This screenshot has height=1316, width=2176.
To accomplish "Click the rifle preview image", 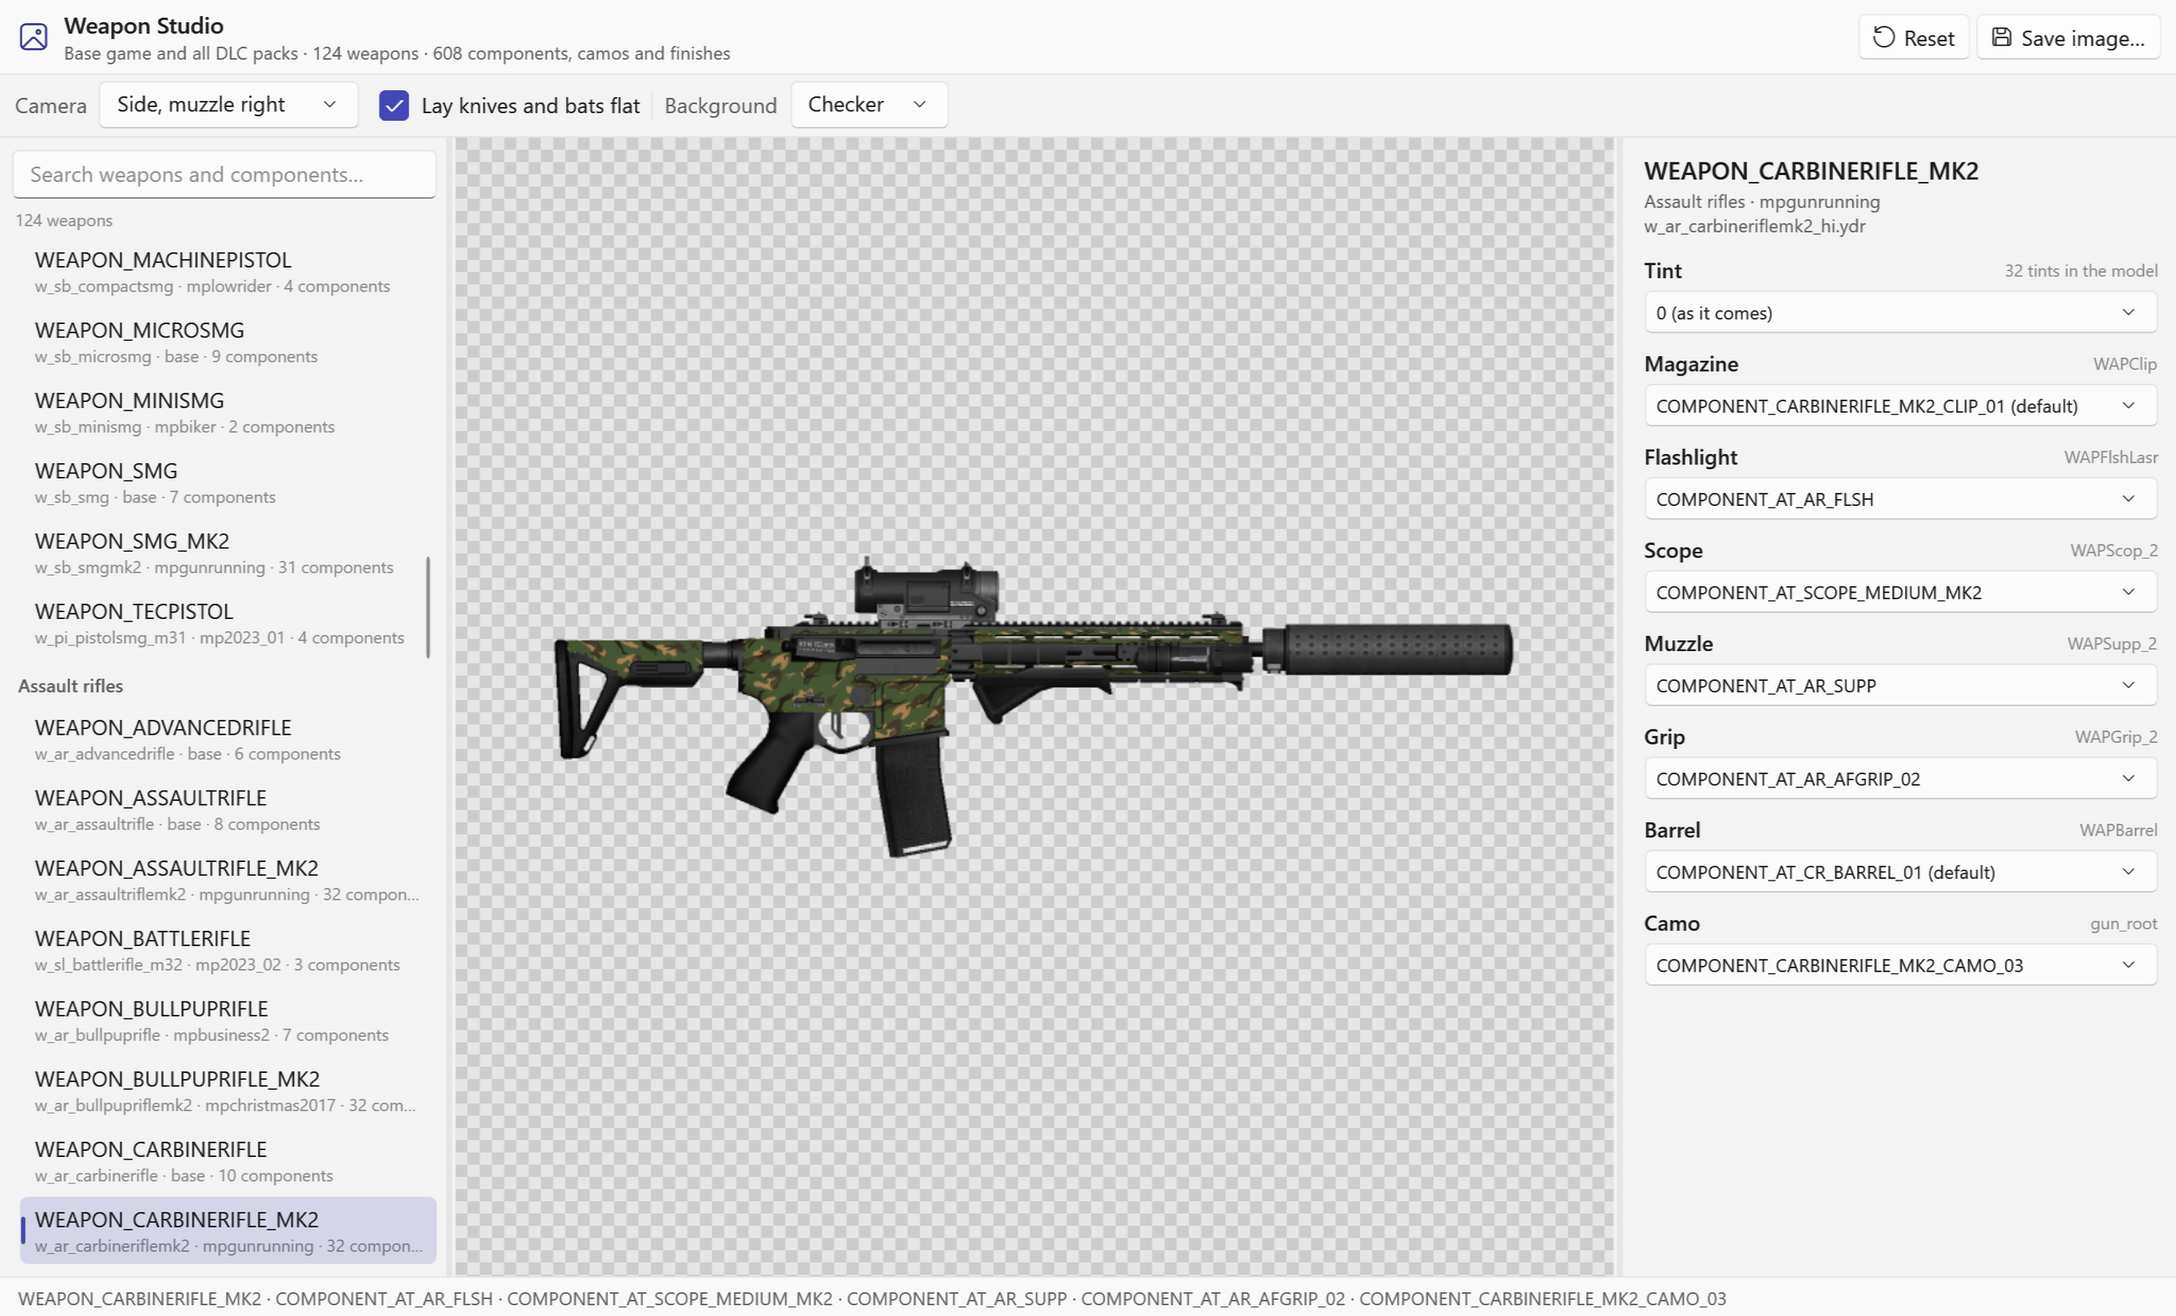I will 1033,705.
